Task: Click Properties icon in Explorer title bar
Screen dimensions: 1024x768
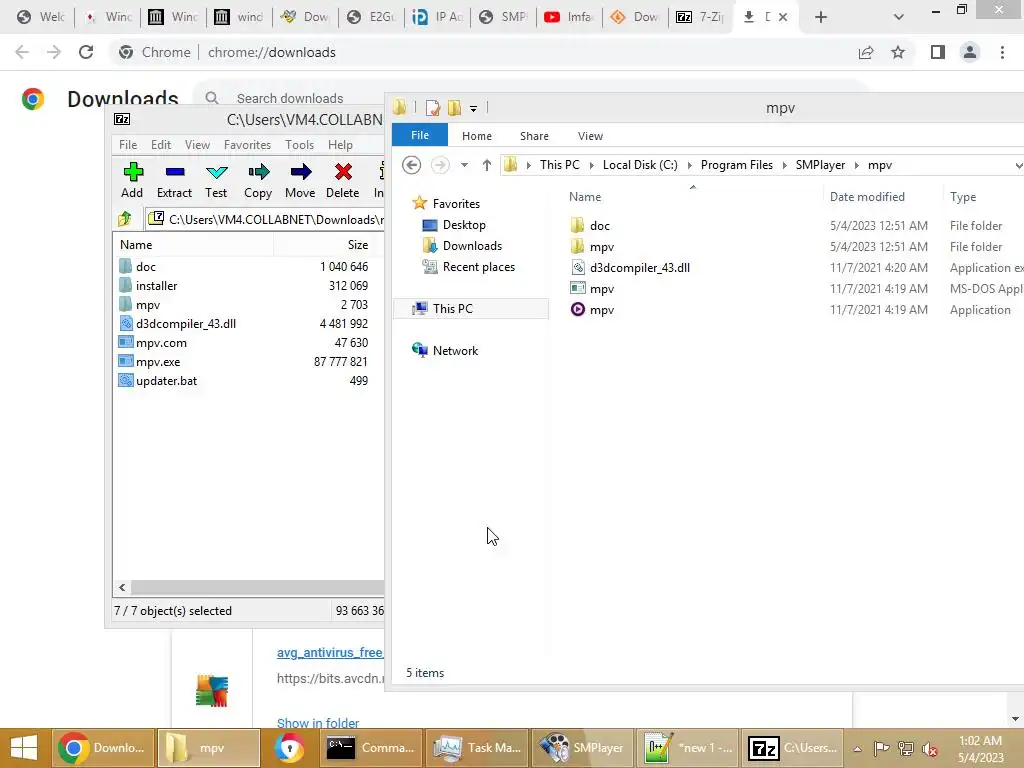Action: tap(432, 108)
